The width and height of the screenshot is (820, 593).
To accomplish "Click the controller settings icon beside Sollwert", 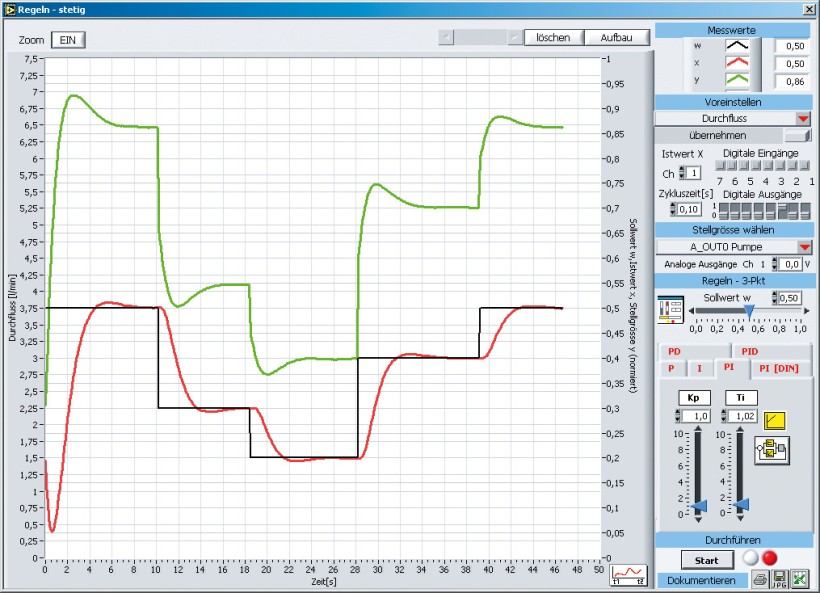I will point(669,309).
